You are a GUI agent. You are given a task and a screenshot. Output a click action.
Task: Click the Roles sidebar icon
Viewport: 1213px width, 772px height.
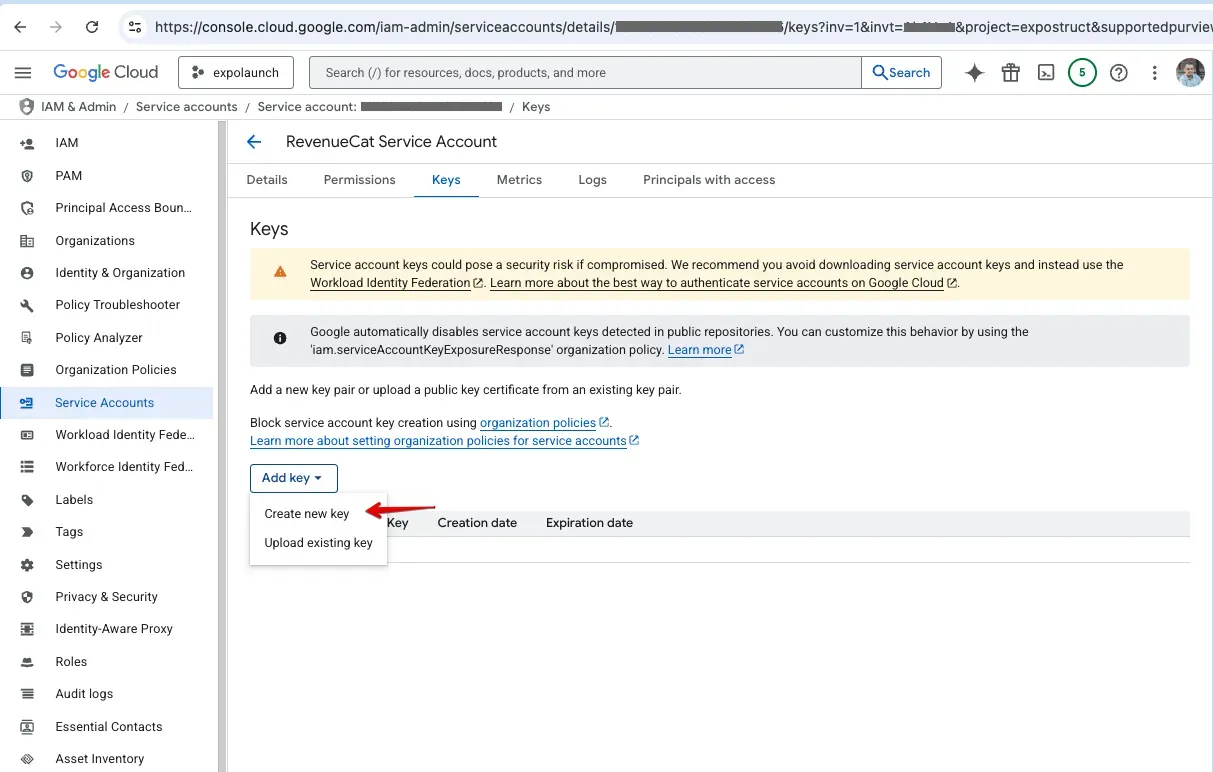[27, 662]
